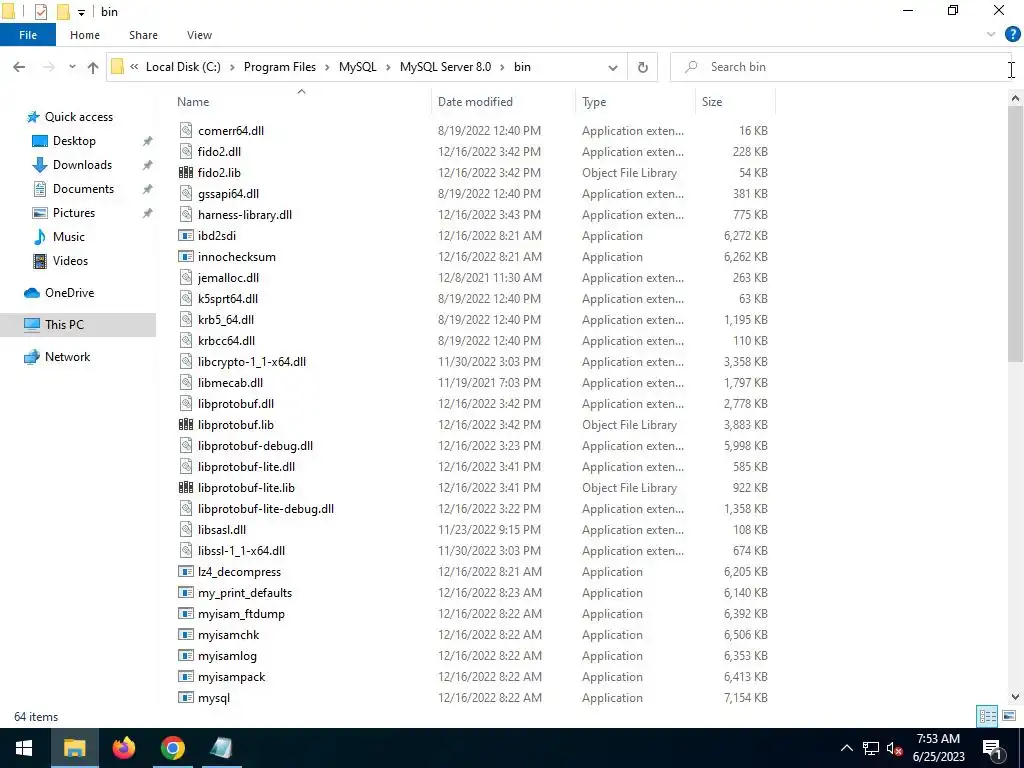
Task: Refresh the bin folder view
Action: click(x=643, y=67)
